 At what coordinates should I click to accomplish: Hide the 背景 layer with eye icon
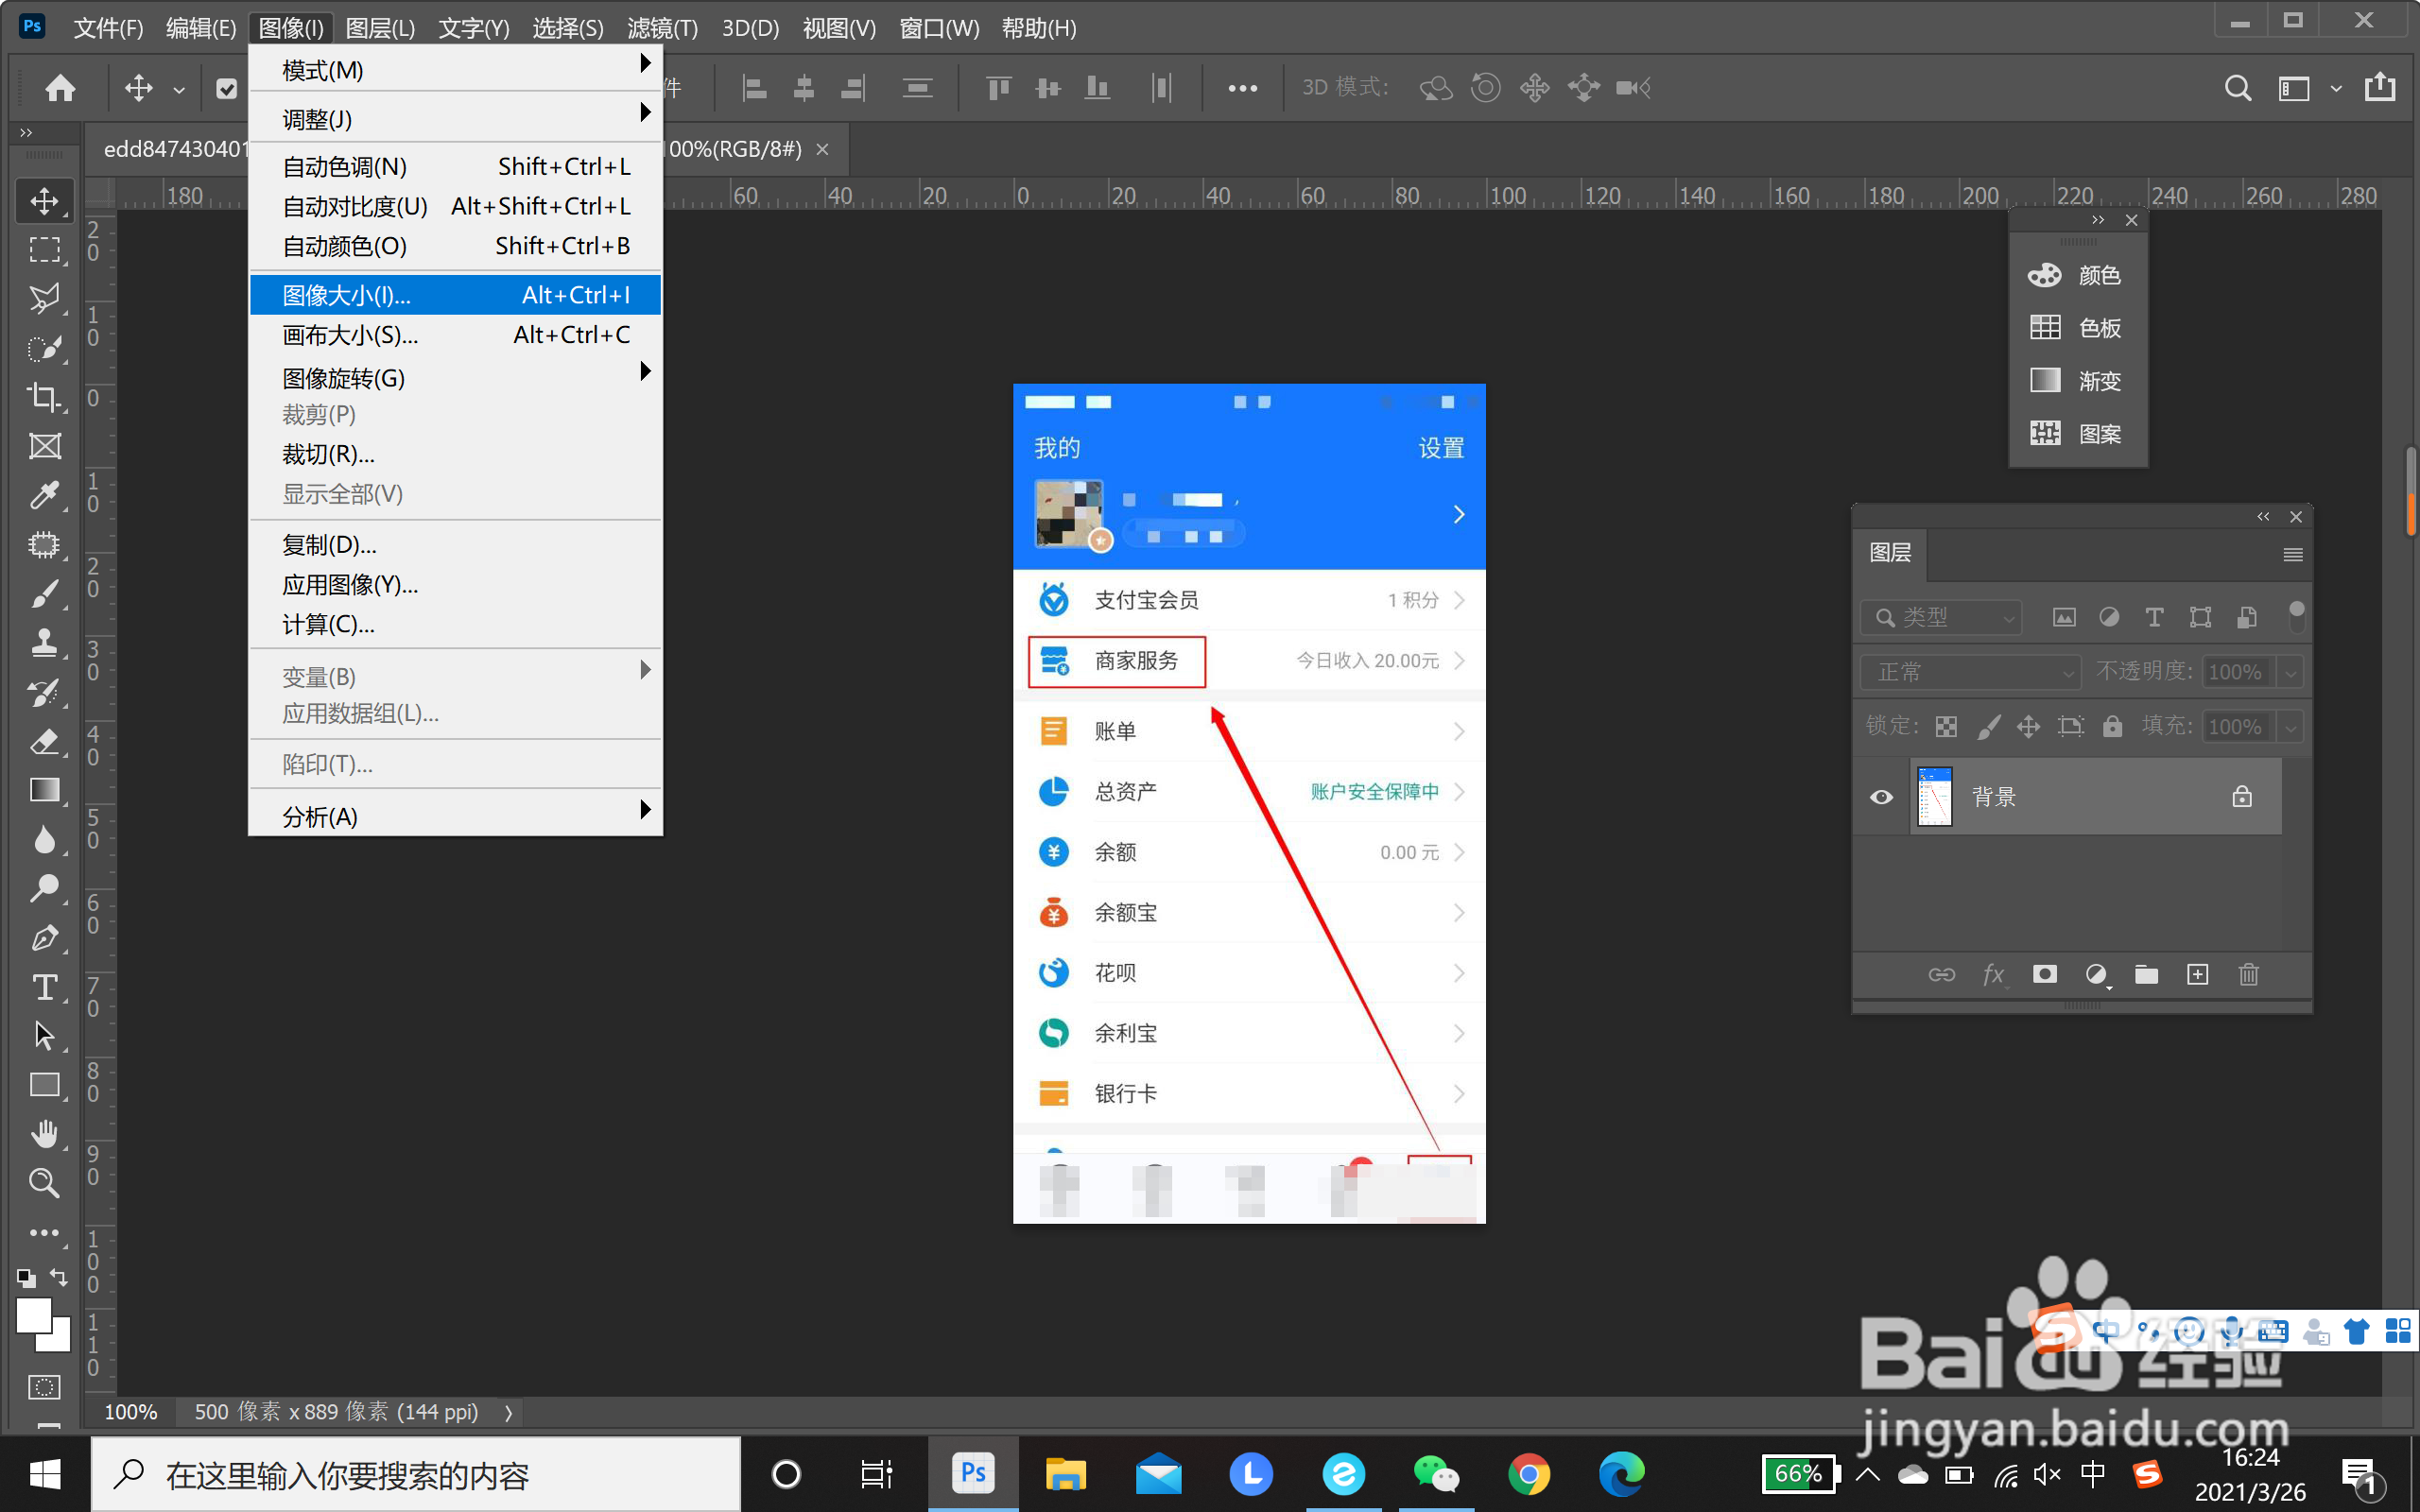pyautogui.click(x=1881, y=797)
